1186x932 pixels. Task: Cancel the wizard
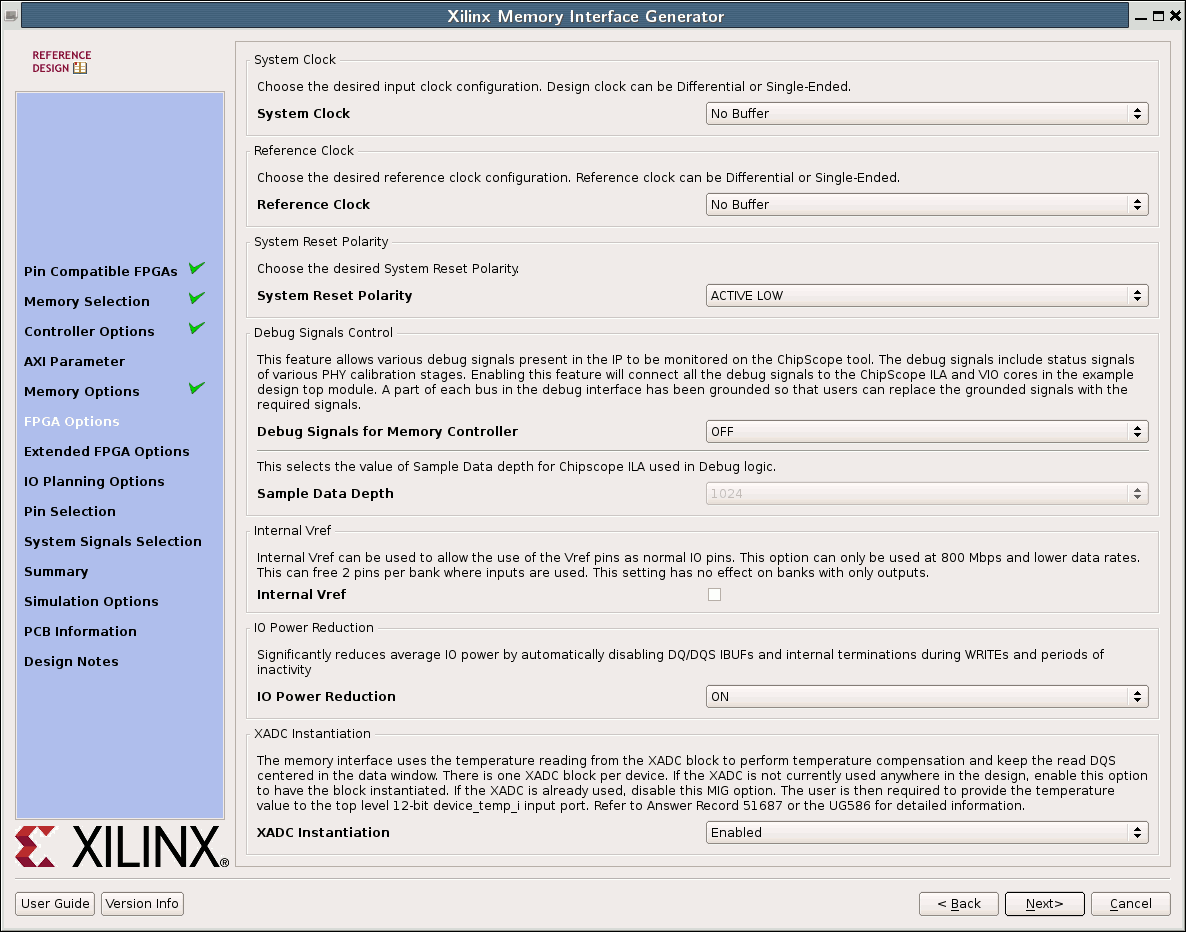click(x=1131, y=903)
